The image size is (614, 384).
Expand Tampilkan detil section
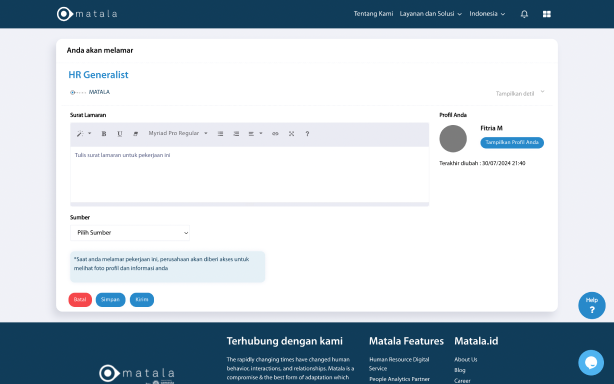[520, 94]
